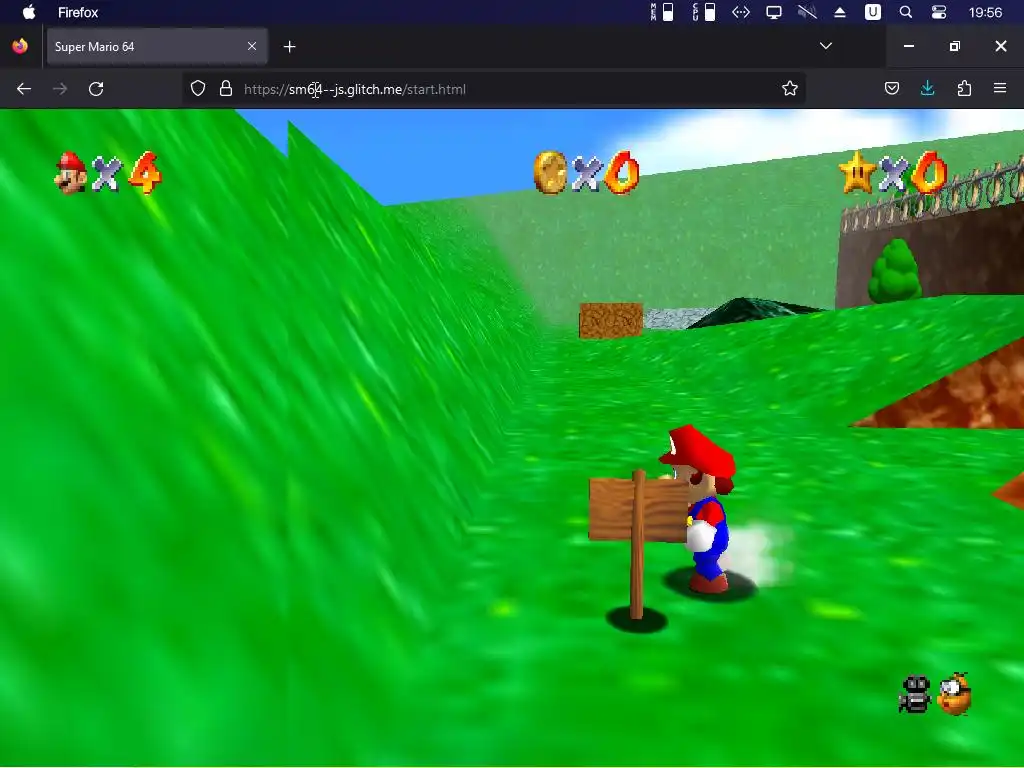Reload the current page
The height and width of the screenshot is (768, 1024).
pyautogui.click(x=96, y=89)
